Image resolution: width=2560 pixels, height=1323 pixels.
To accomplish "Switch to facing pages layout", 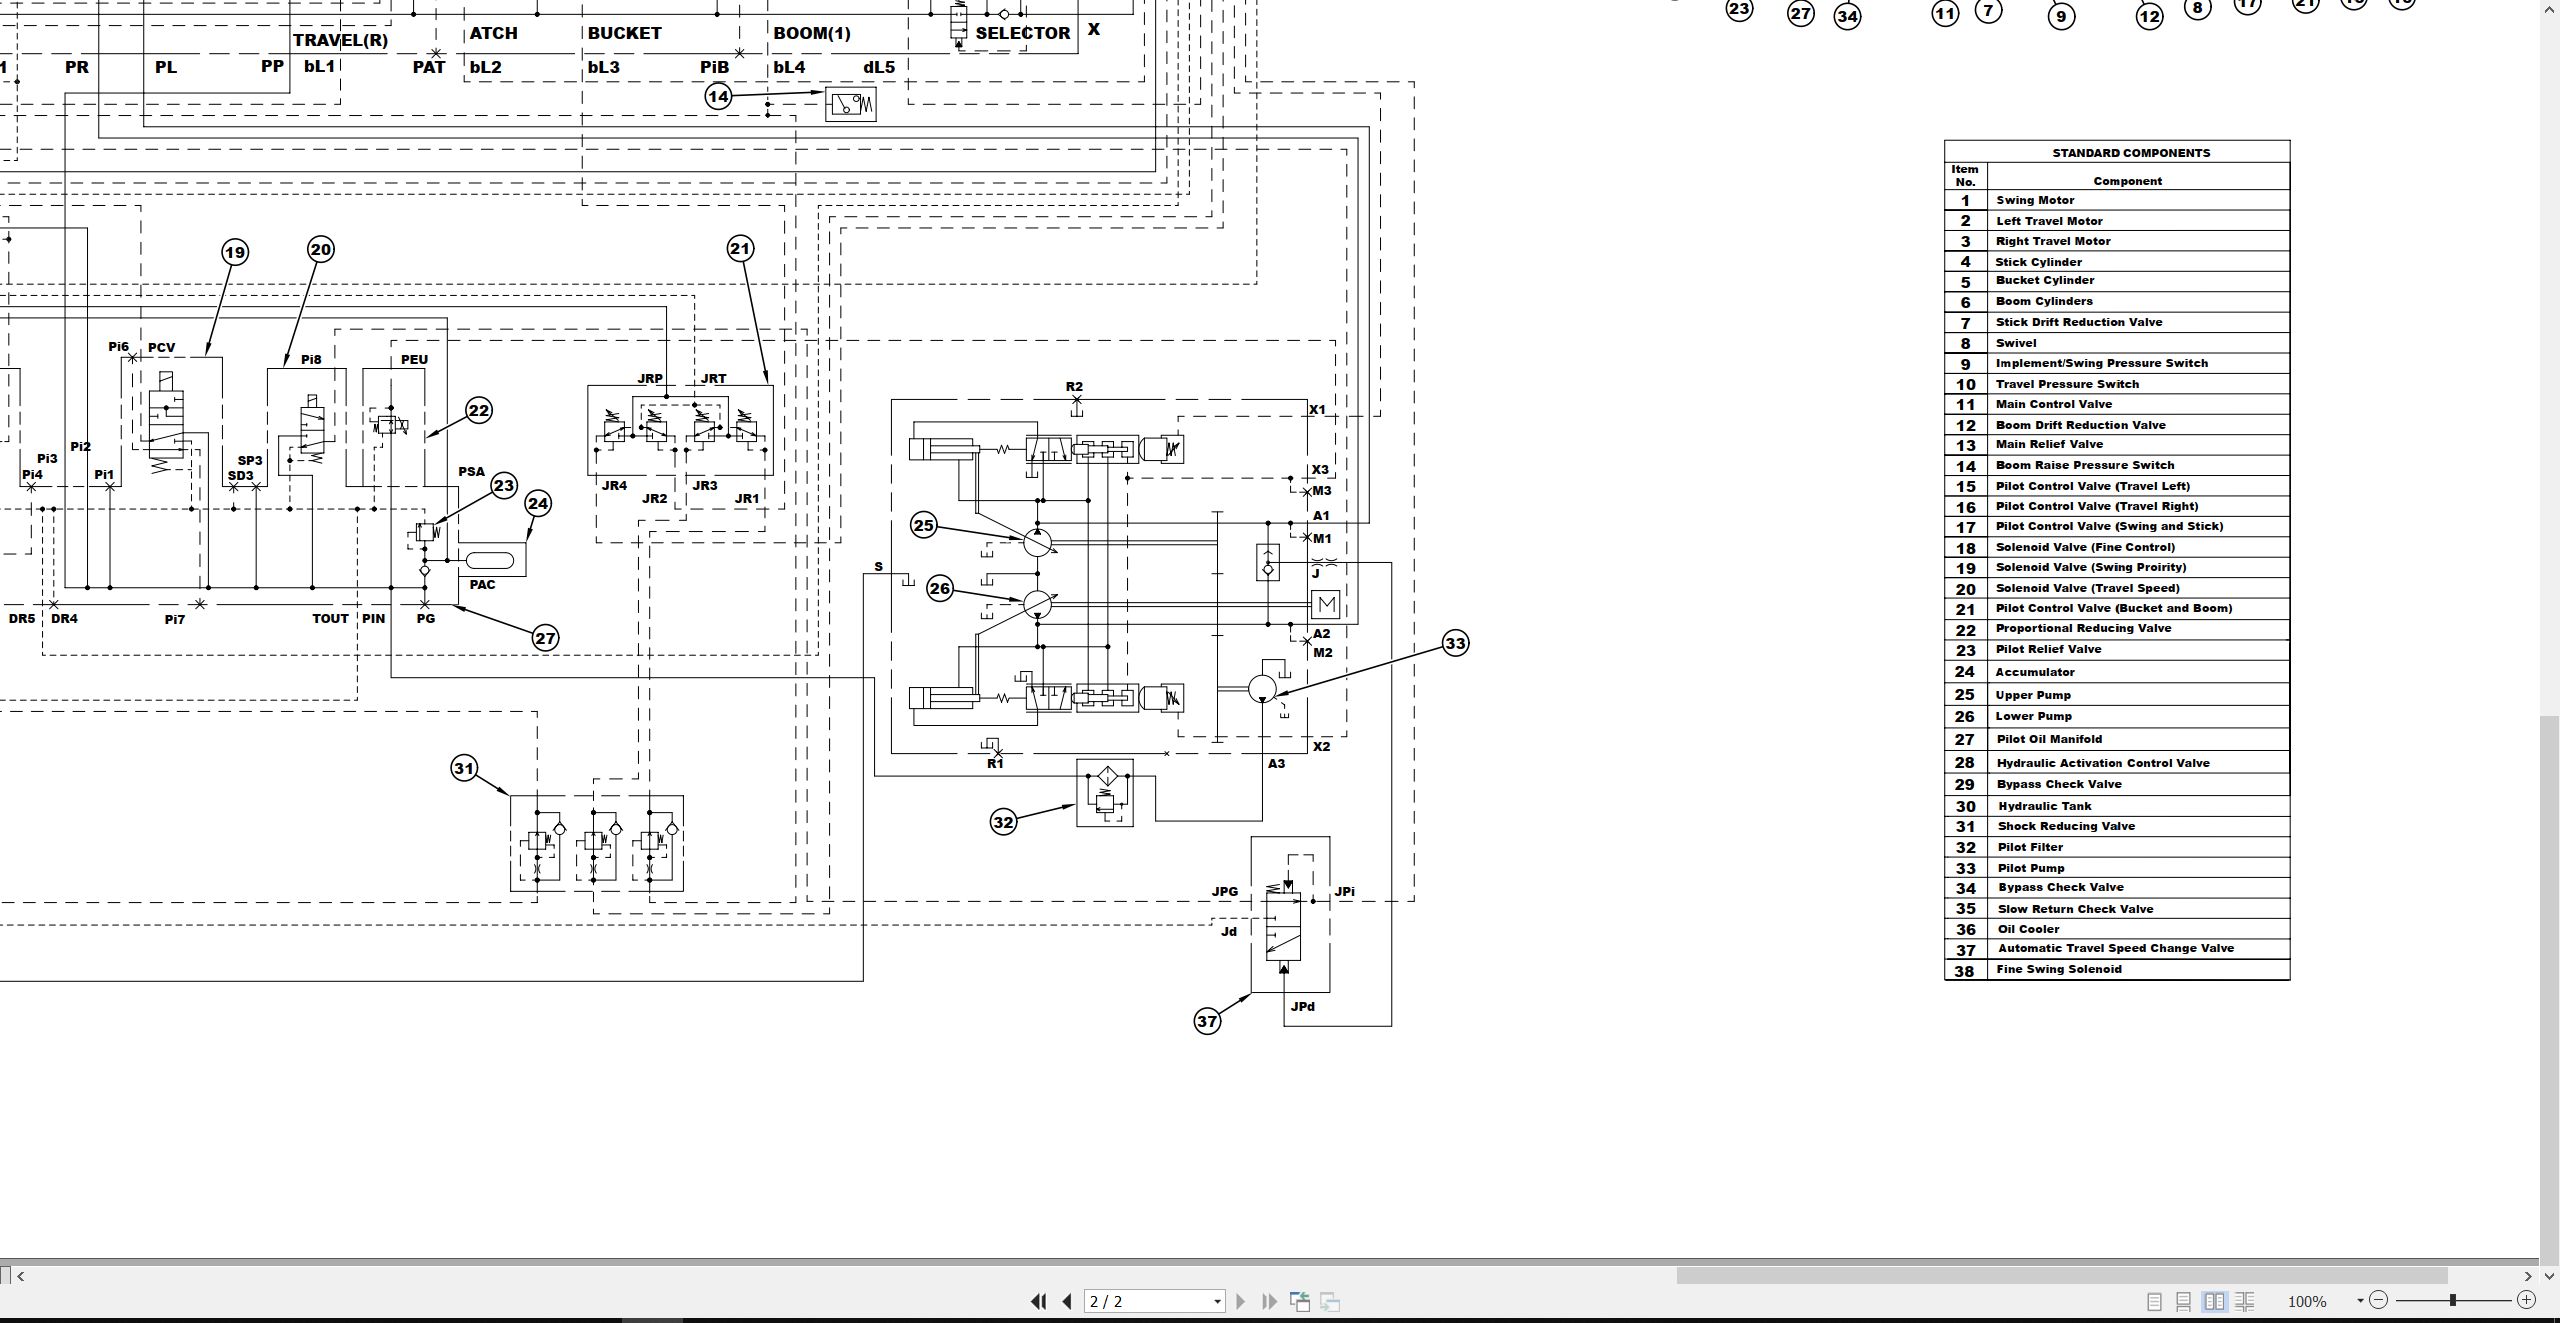I will tap(2214, 1301).
